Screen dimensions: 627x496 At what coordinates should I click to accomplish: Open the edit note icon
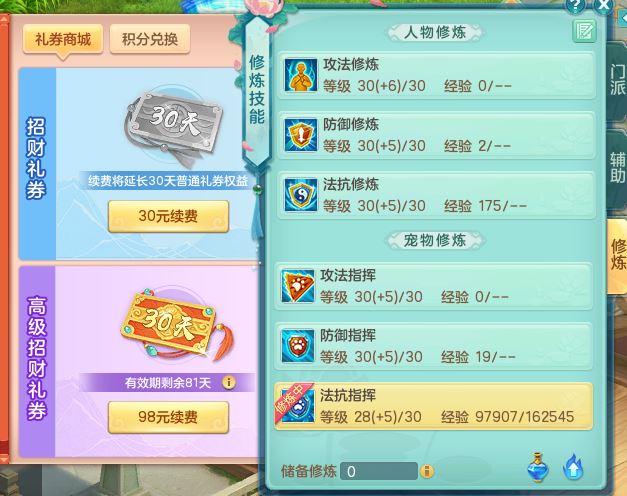[x=584, y=31]
